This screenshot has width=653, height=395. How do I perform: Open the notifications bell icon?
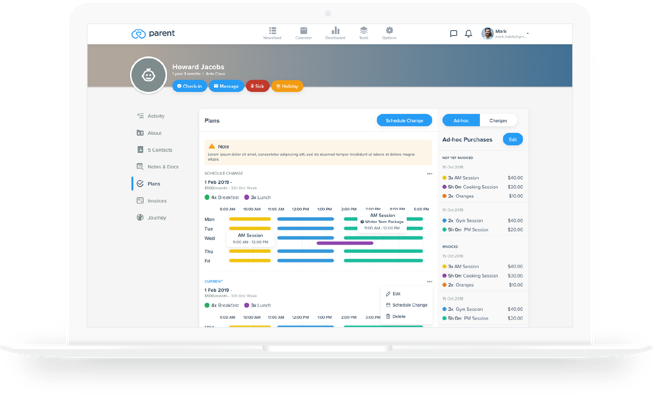(469, 33)
